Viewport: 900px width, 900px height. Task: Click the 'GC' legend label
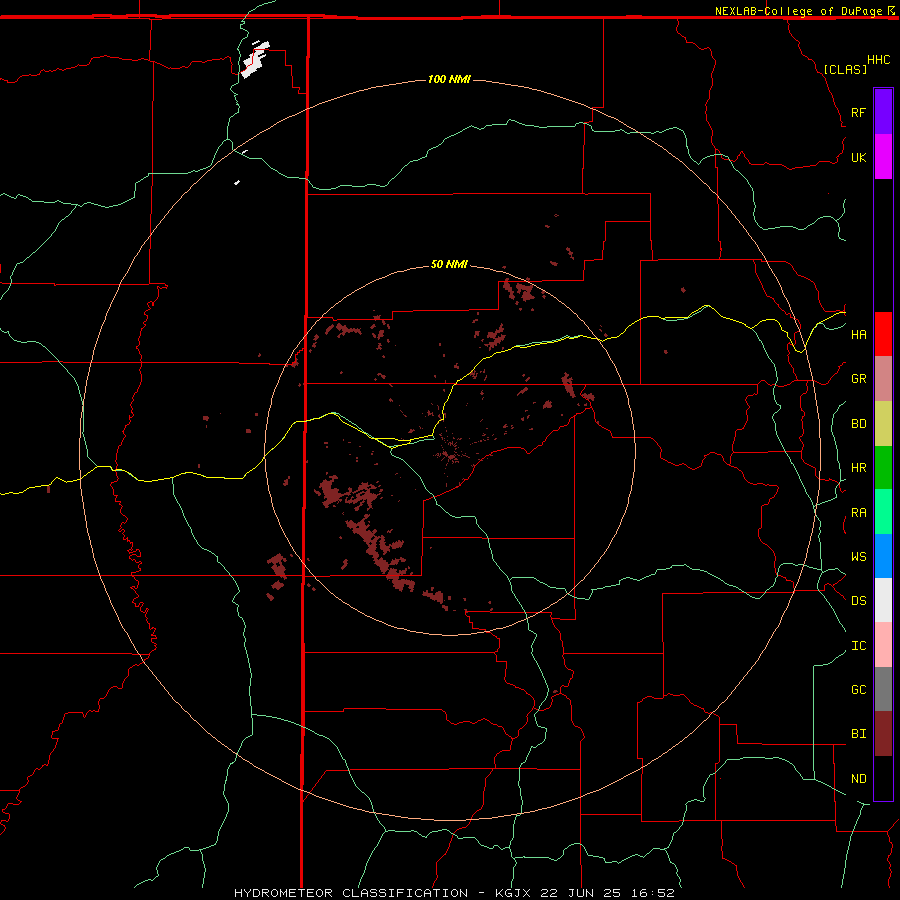[x=858, y=689]
